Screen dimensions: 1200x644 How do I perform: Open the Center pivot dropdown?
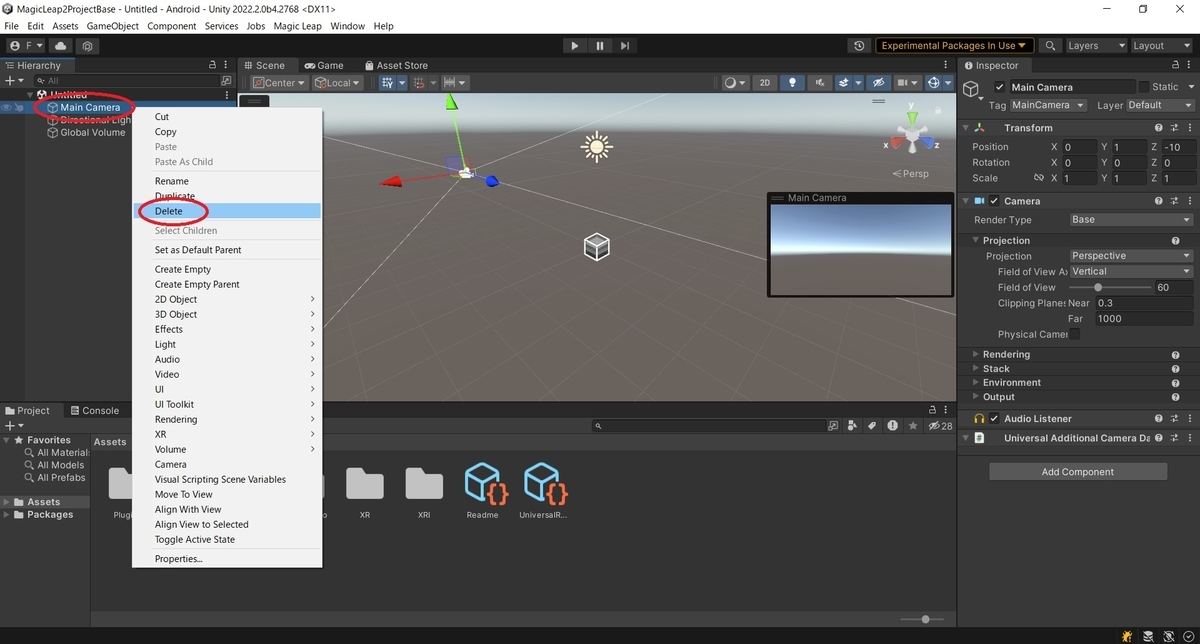coord(279,83)
